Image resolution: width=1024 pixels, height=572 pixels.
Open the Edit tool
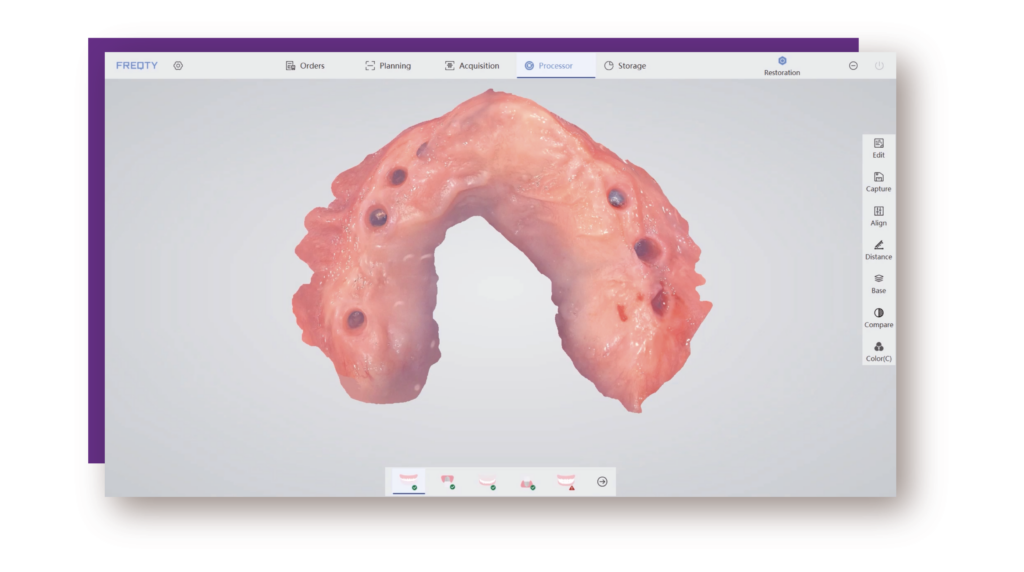(x=878, y=148)
